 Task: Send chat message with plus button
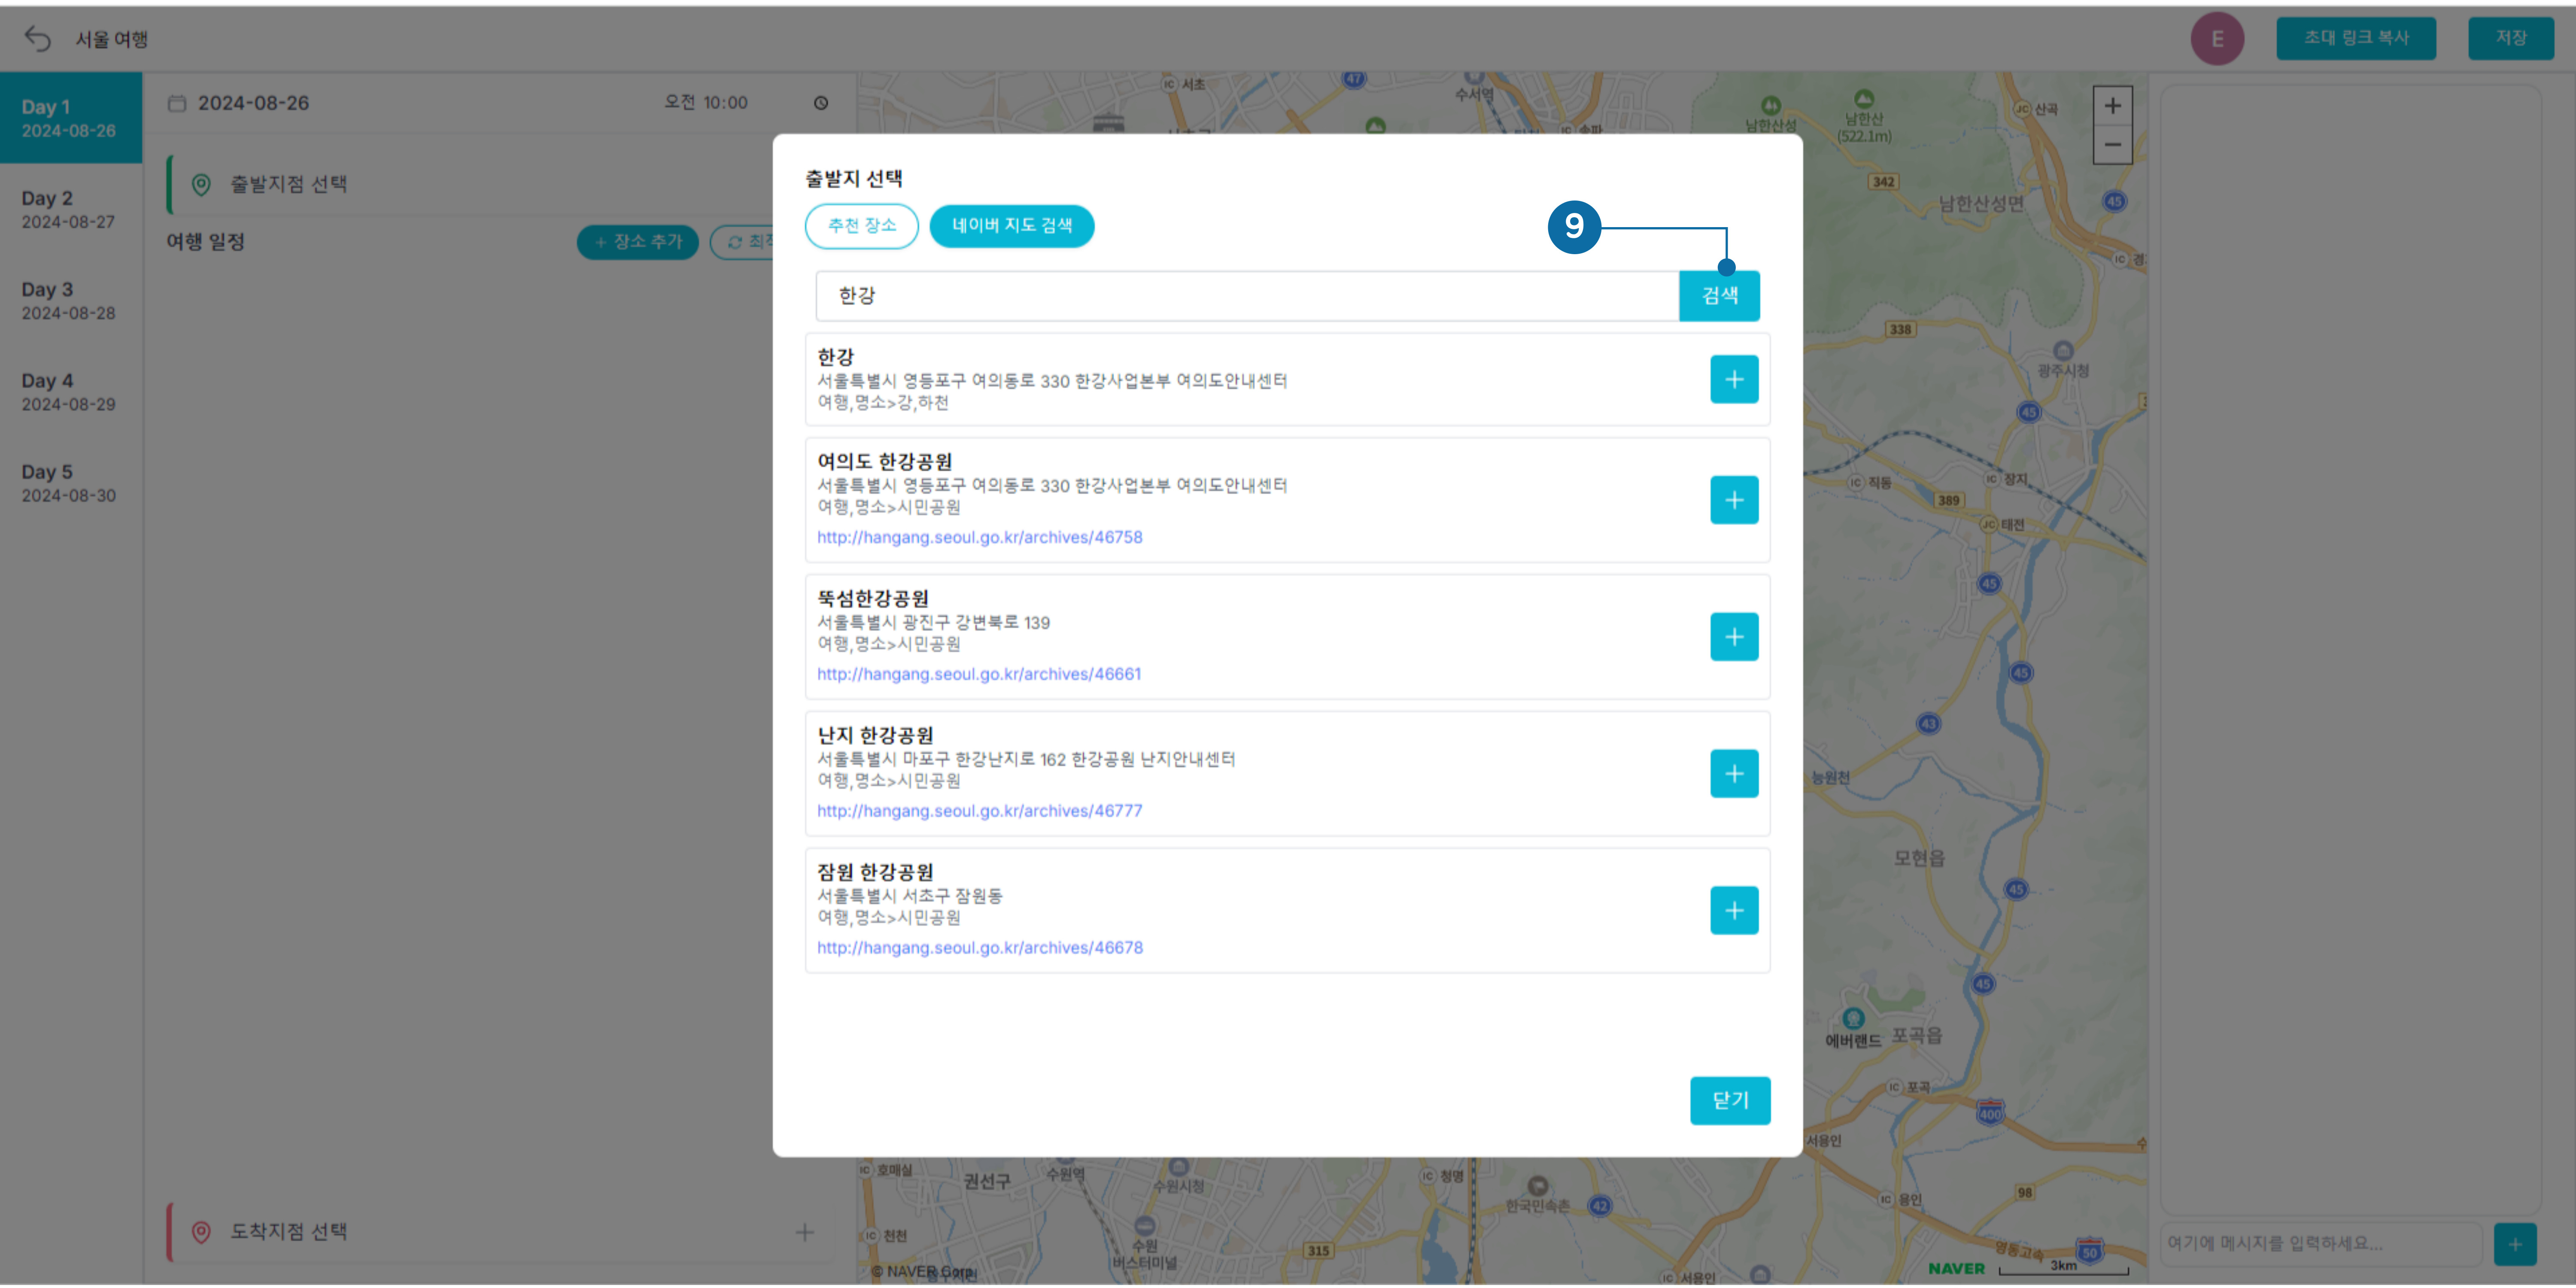[2515, 1244]
